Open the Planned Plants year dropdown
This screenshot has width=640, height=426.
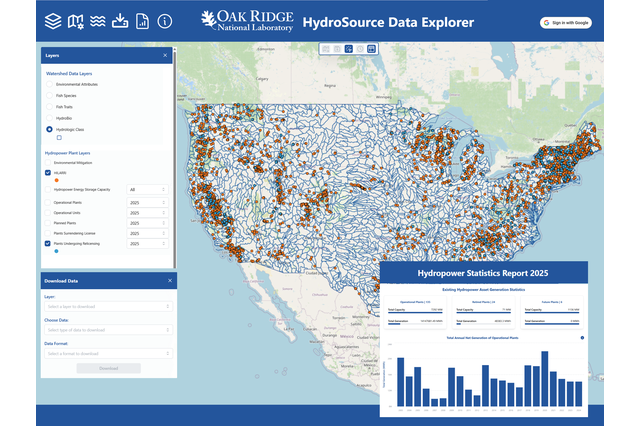click(147, 223)
